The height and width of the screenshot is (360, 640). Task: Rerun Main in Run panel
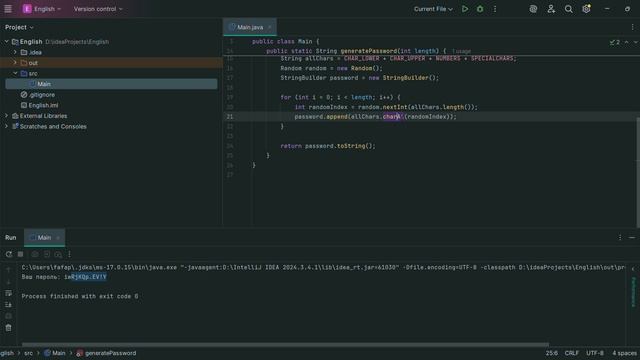9,254
